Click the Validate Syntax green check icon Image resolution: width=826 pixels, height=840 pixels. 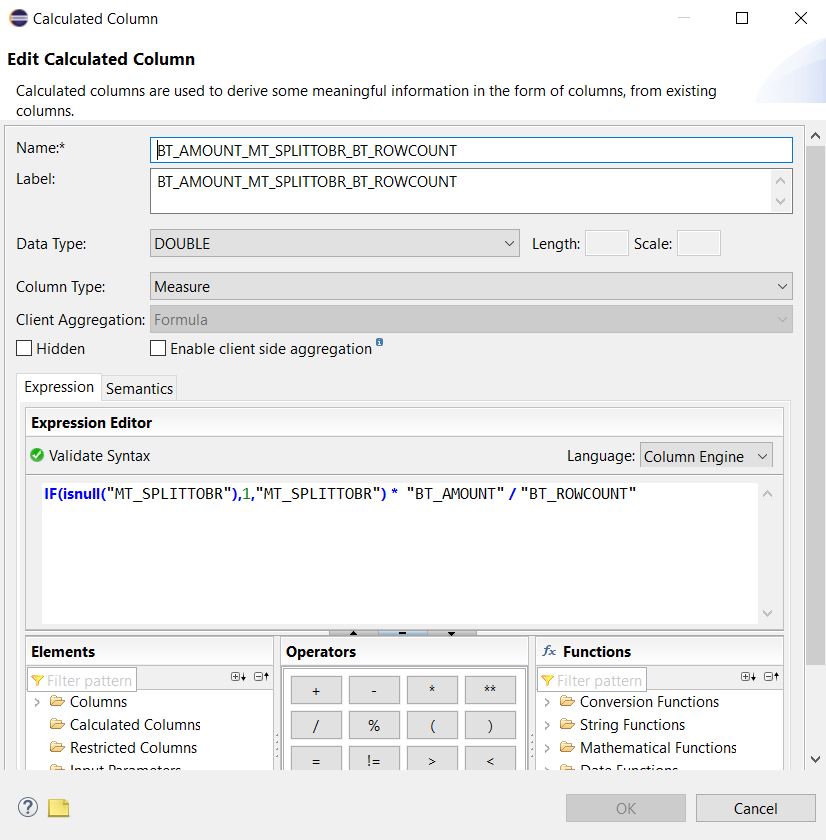[37, 456]
